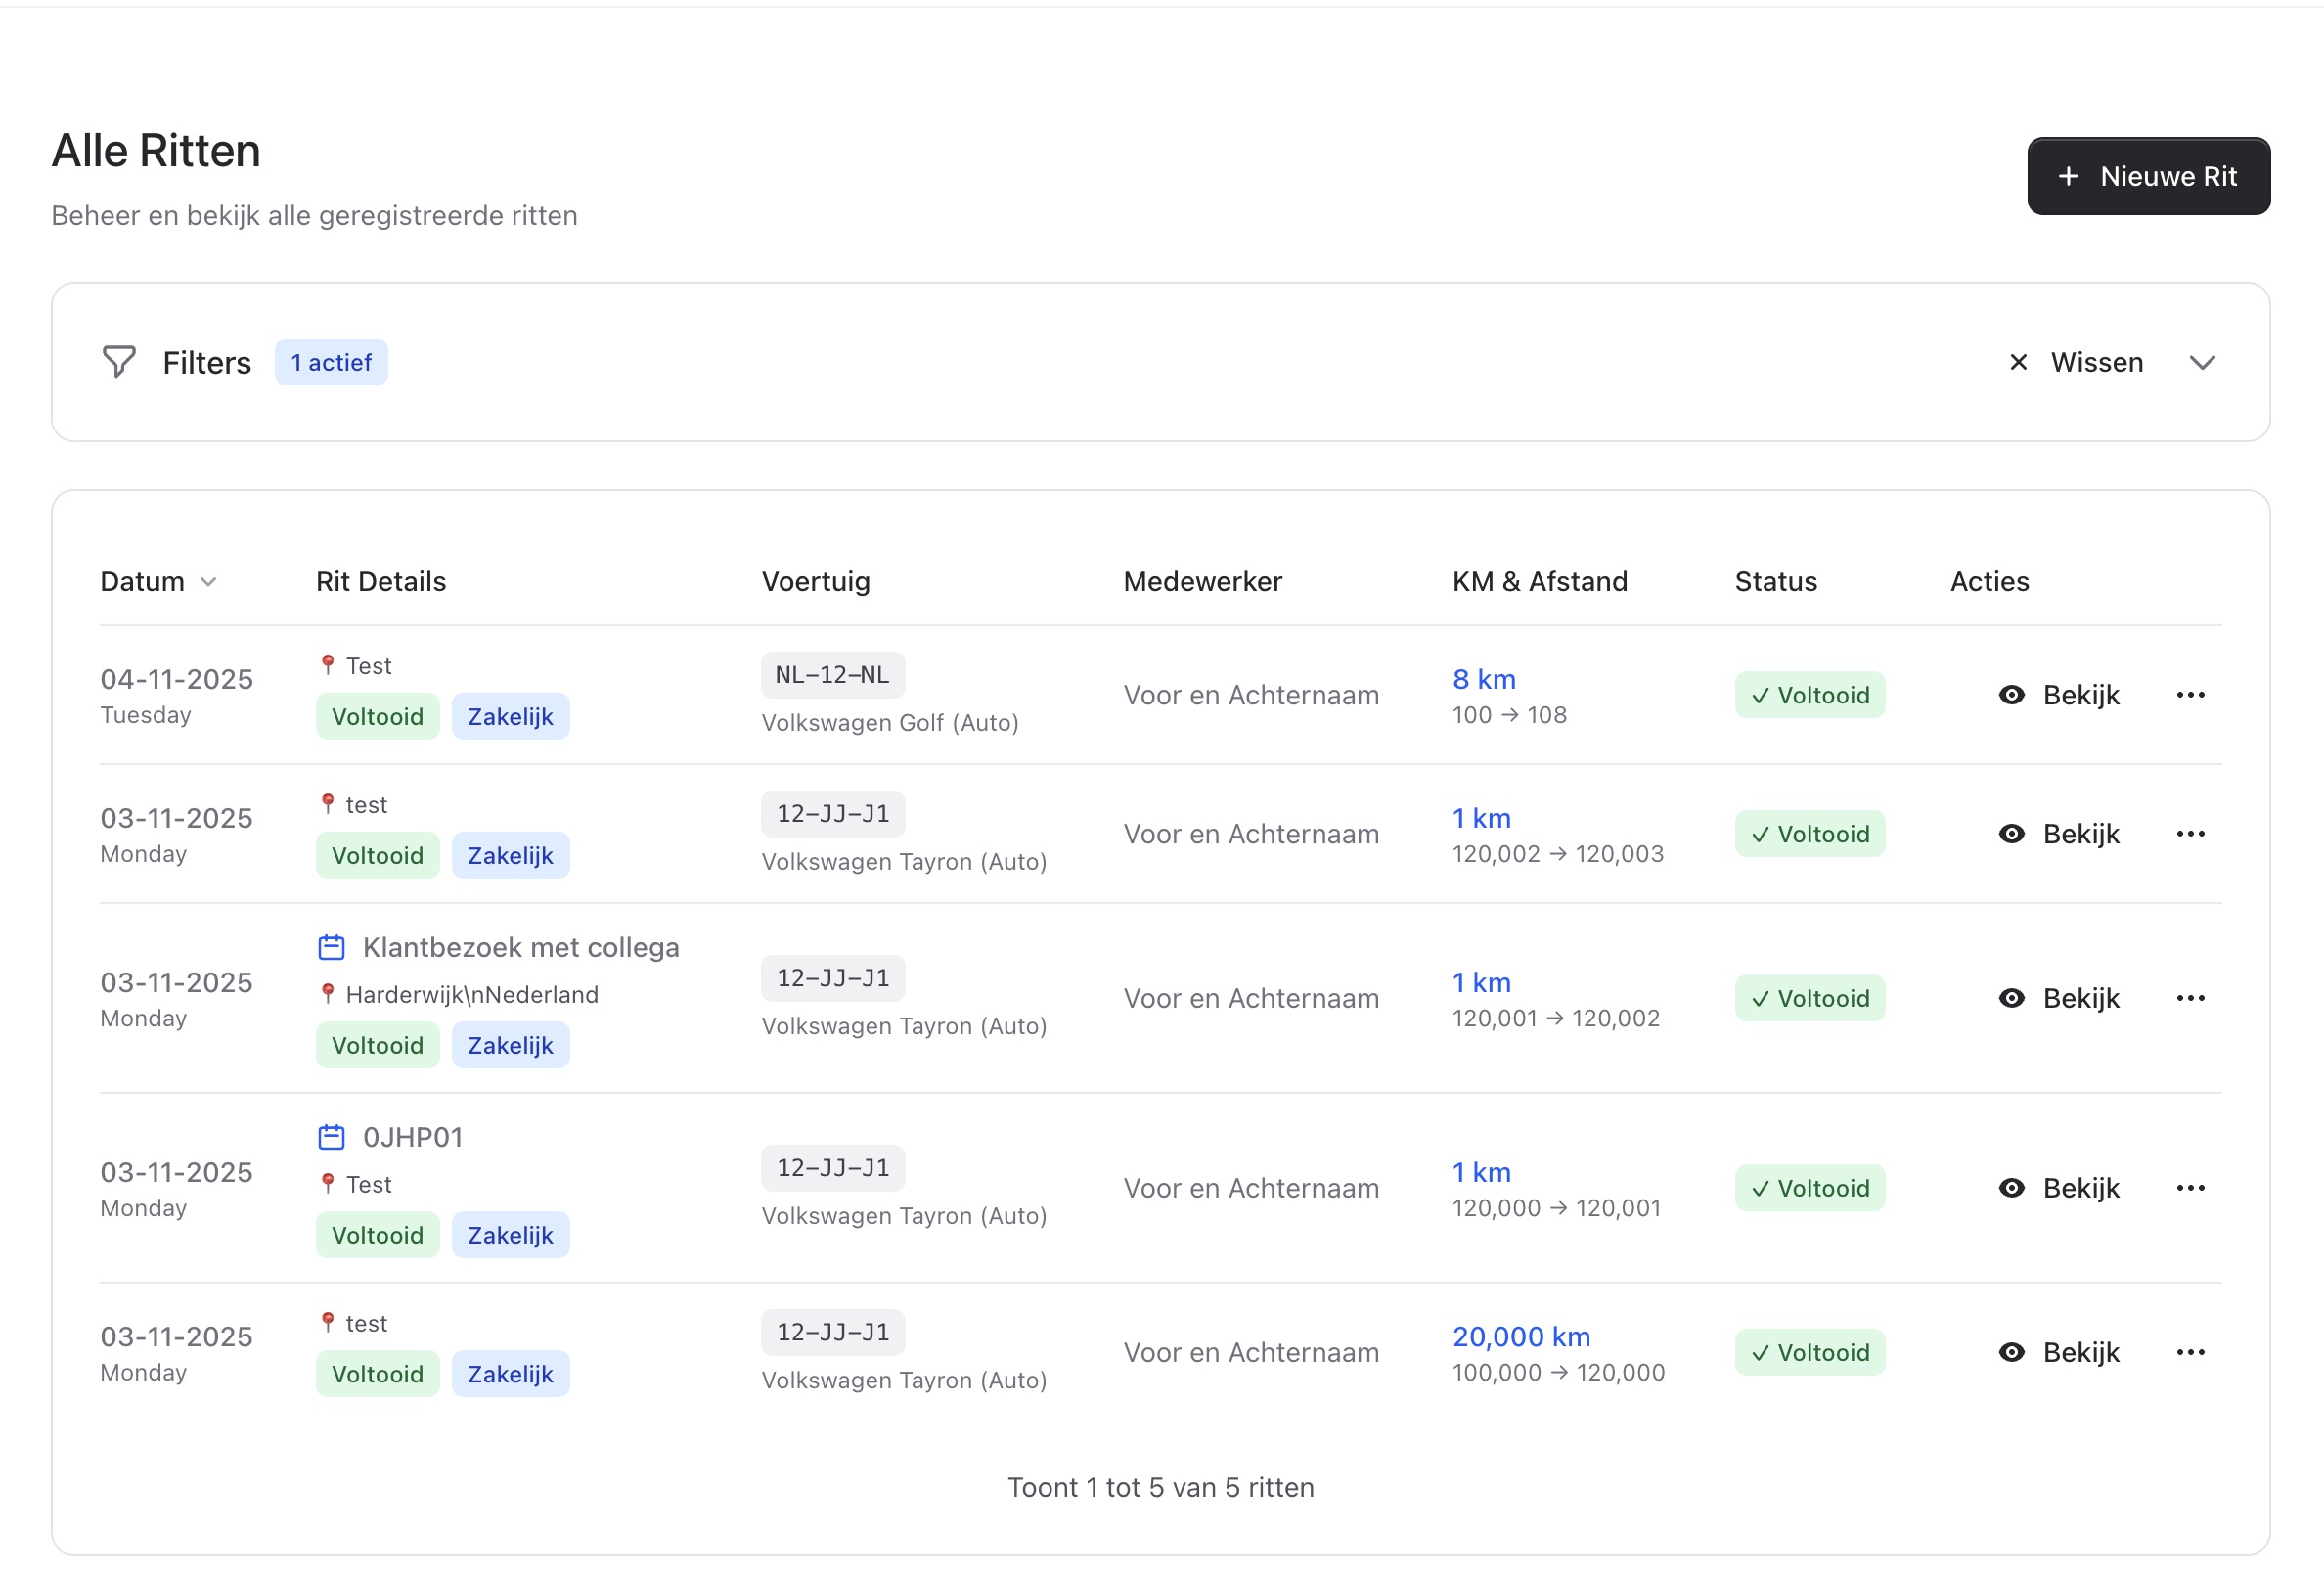The width and height of the screenshot is (2324, 1585).
Task: Expand the Filters panel chevron
Action: coord(2202,362)
